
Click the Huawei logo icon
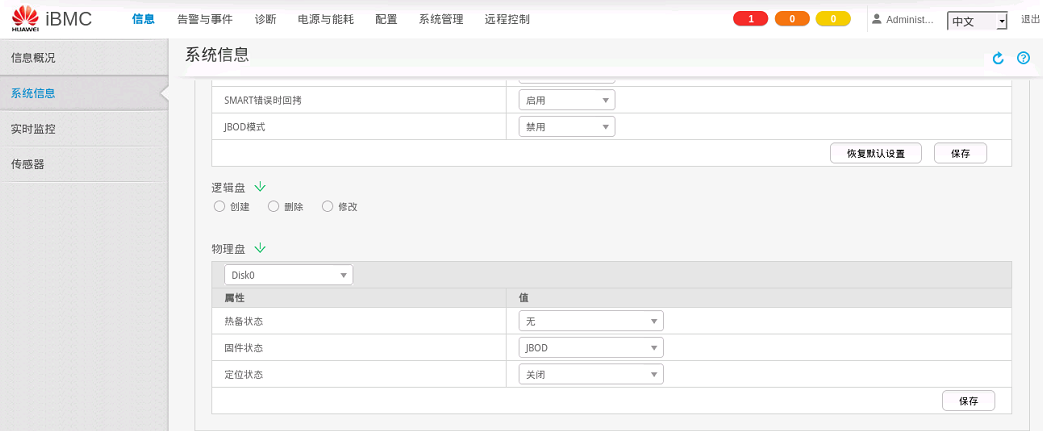point(25,19)
